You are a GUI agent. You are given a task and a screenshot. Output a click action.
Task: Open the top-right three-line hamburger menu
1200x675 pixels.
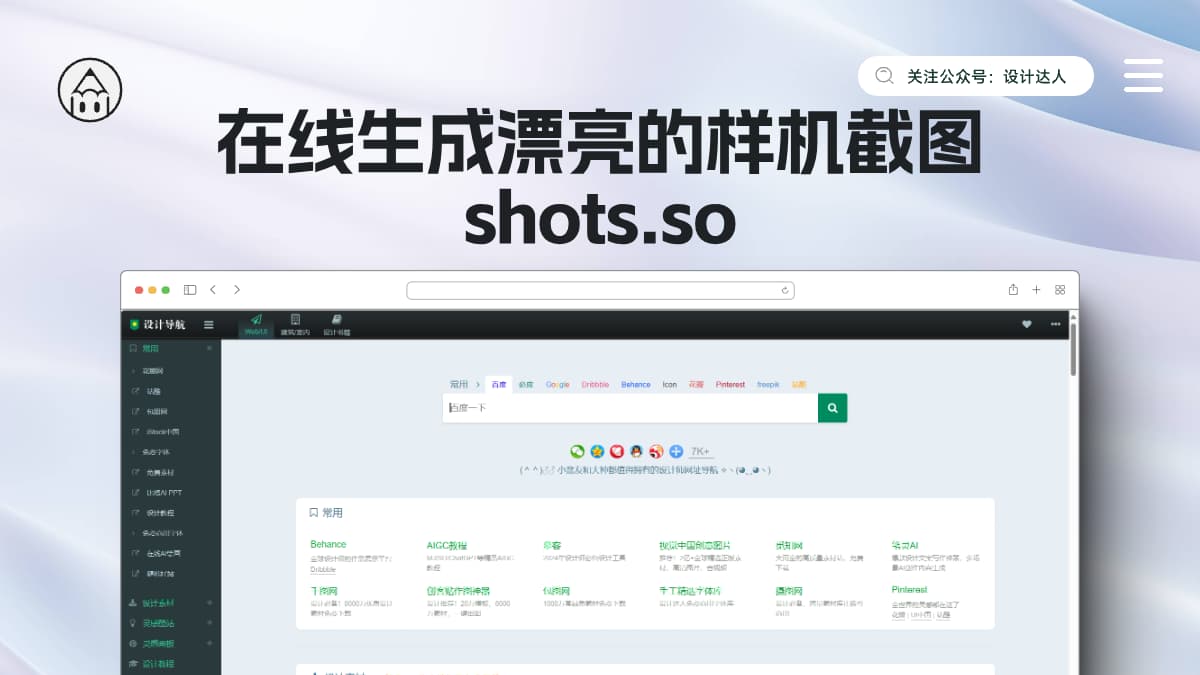point(1143,76)
